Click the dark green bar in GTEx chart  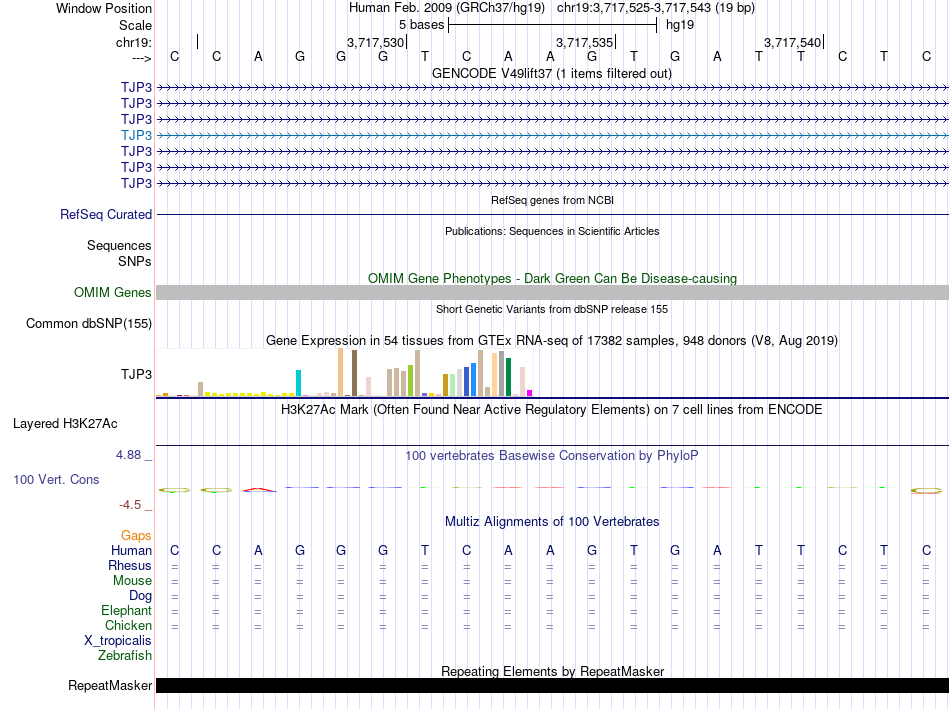(x=508, y=377)
